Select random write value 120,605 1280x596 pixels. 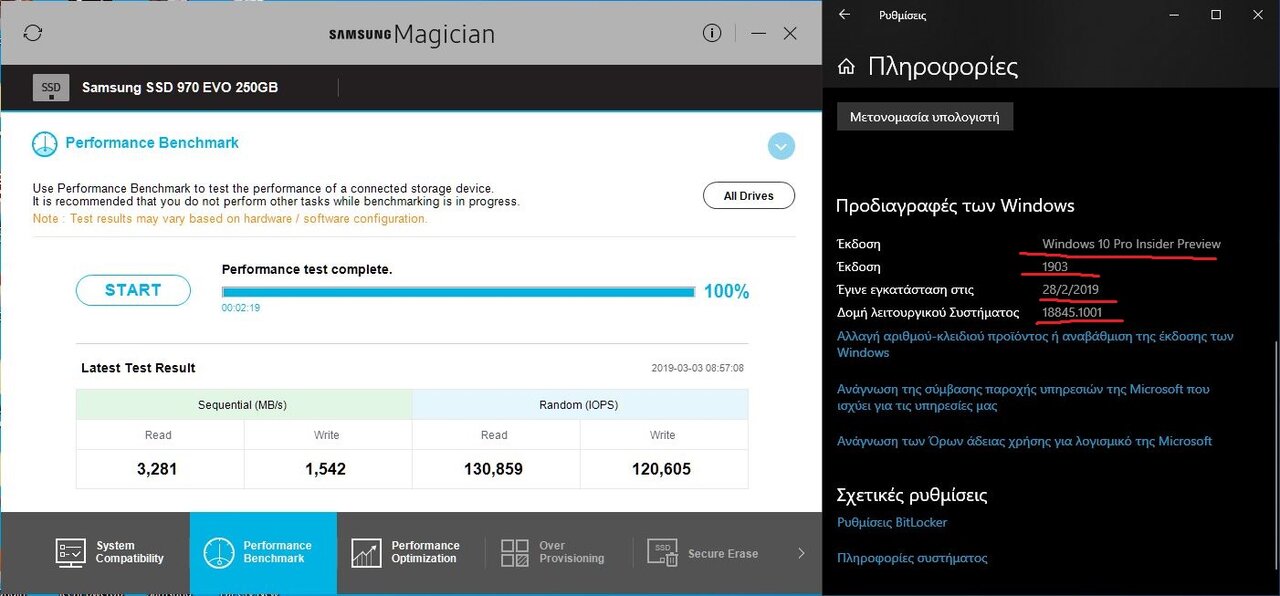pos(662,469)
